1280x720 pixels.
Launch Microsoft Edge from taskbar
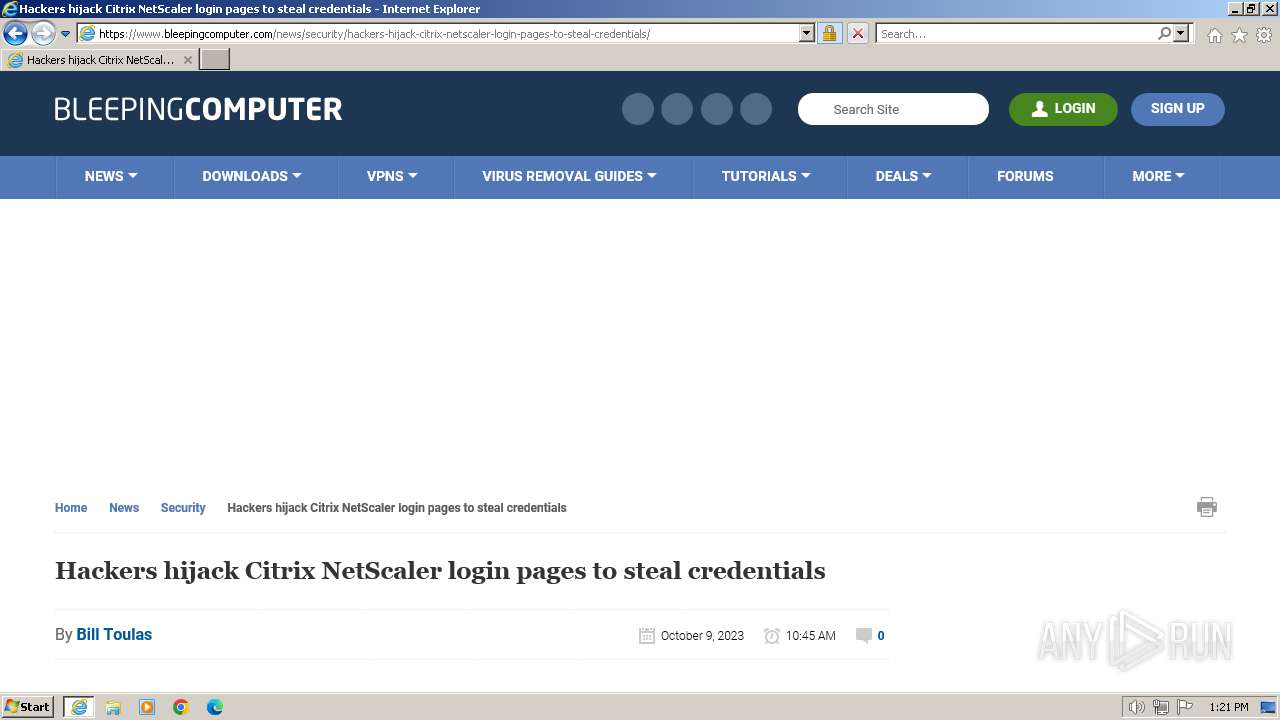pos(215,707)
